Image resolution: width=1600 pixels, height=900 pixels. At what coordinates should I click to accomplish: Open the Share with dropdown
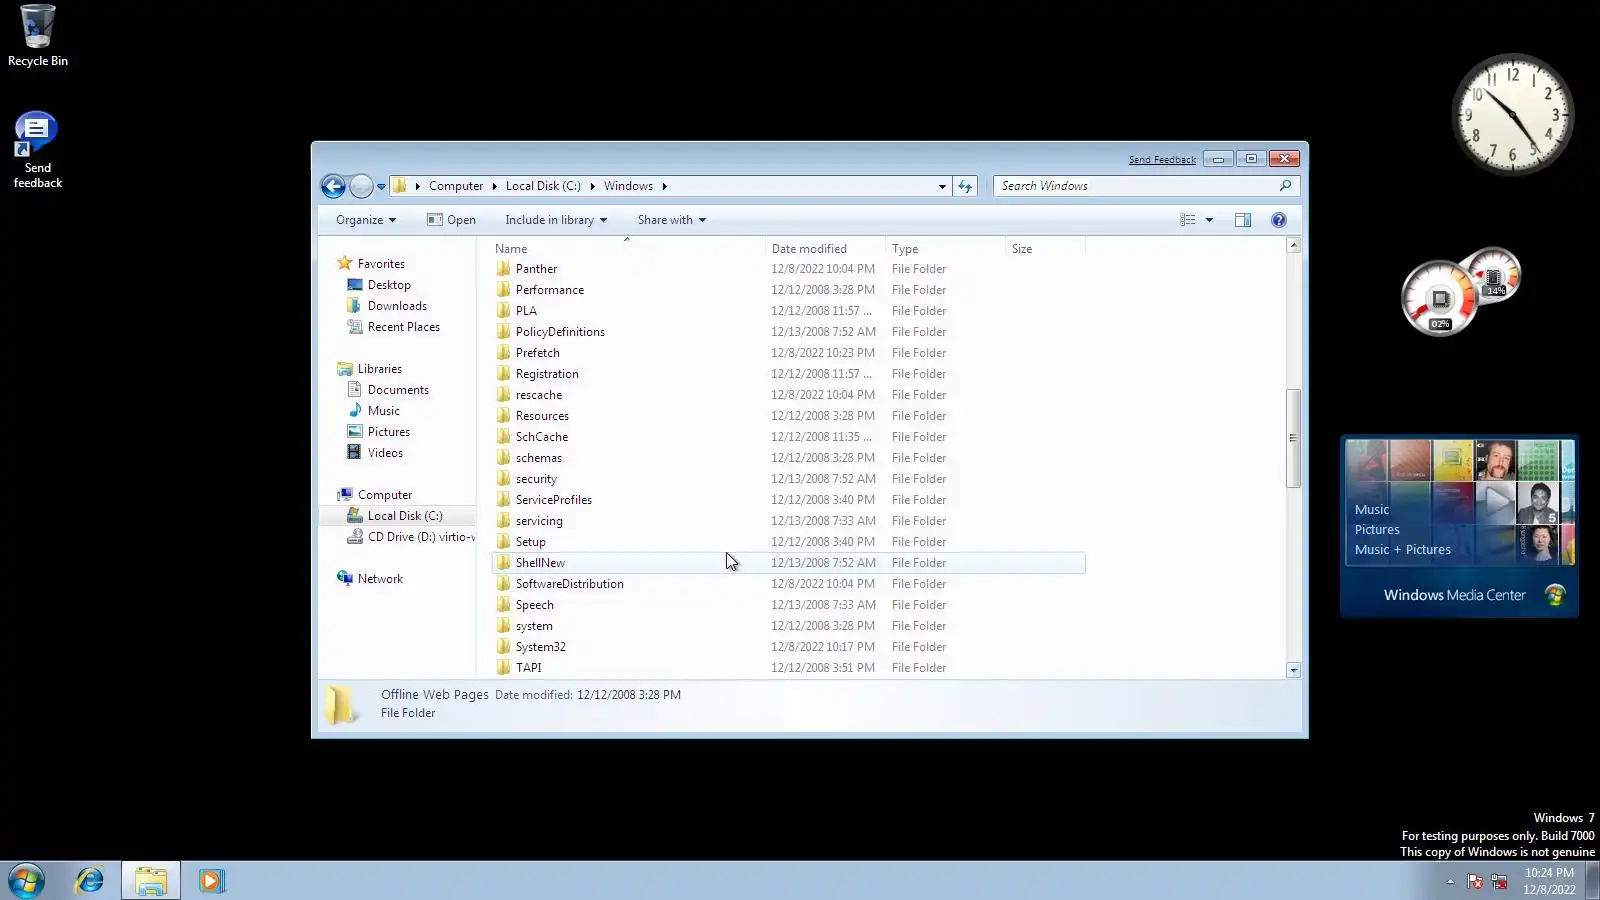672,220
